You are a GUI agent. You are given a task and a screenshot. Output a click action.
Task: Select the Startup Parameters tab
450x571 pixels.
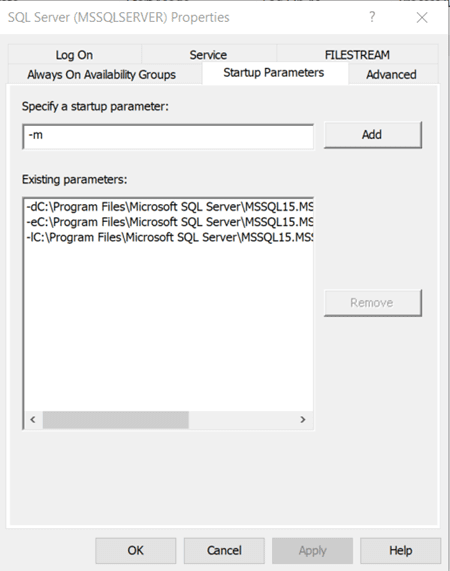point(274,73)
